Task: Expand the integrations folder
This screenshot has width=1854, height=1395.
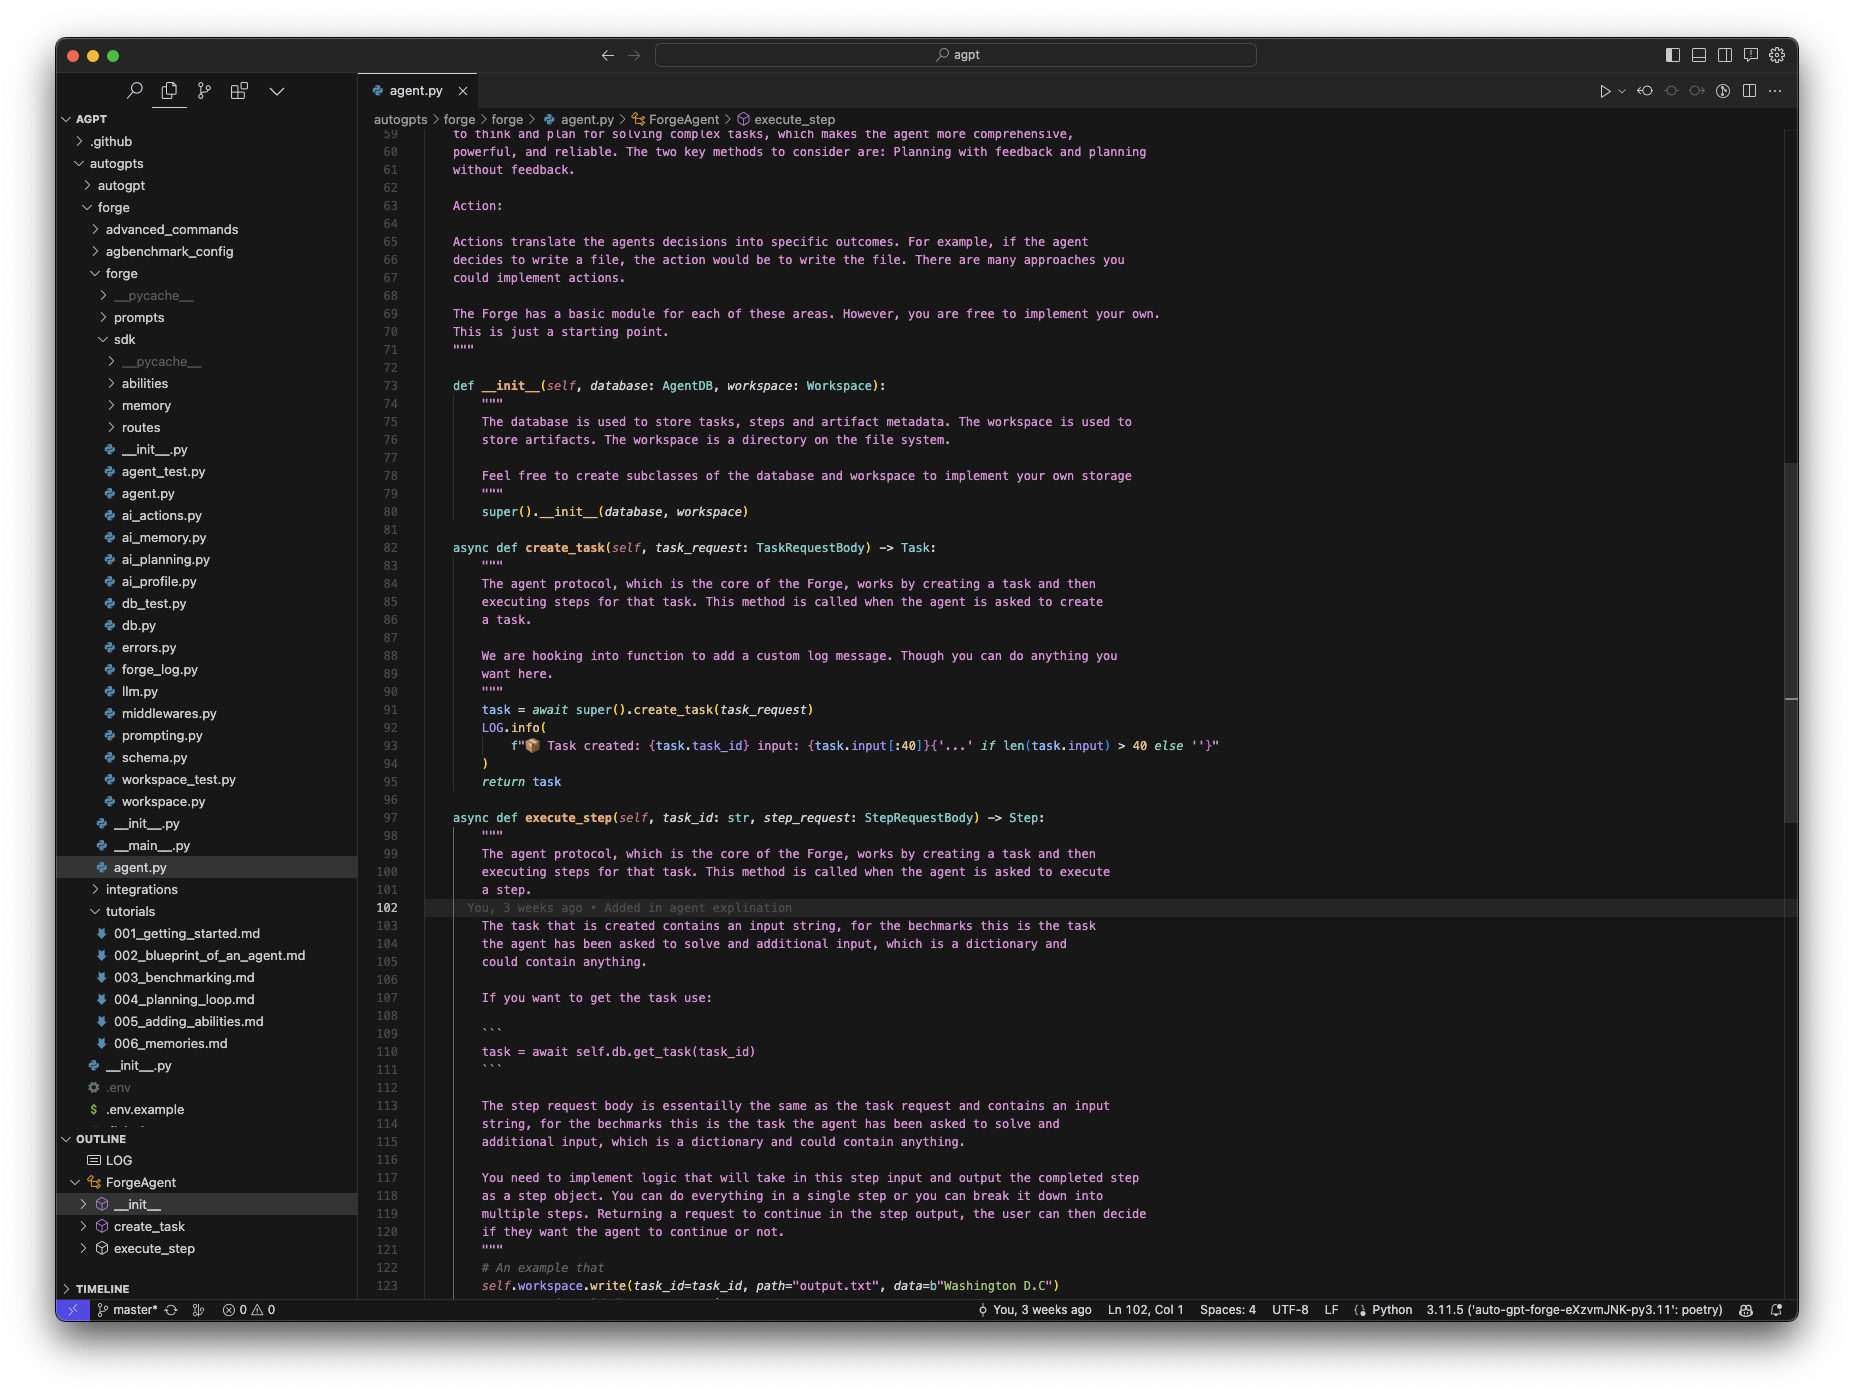Action: pos(141,890)
